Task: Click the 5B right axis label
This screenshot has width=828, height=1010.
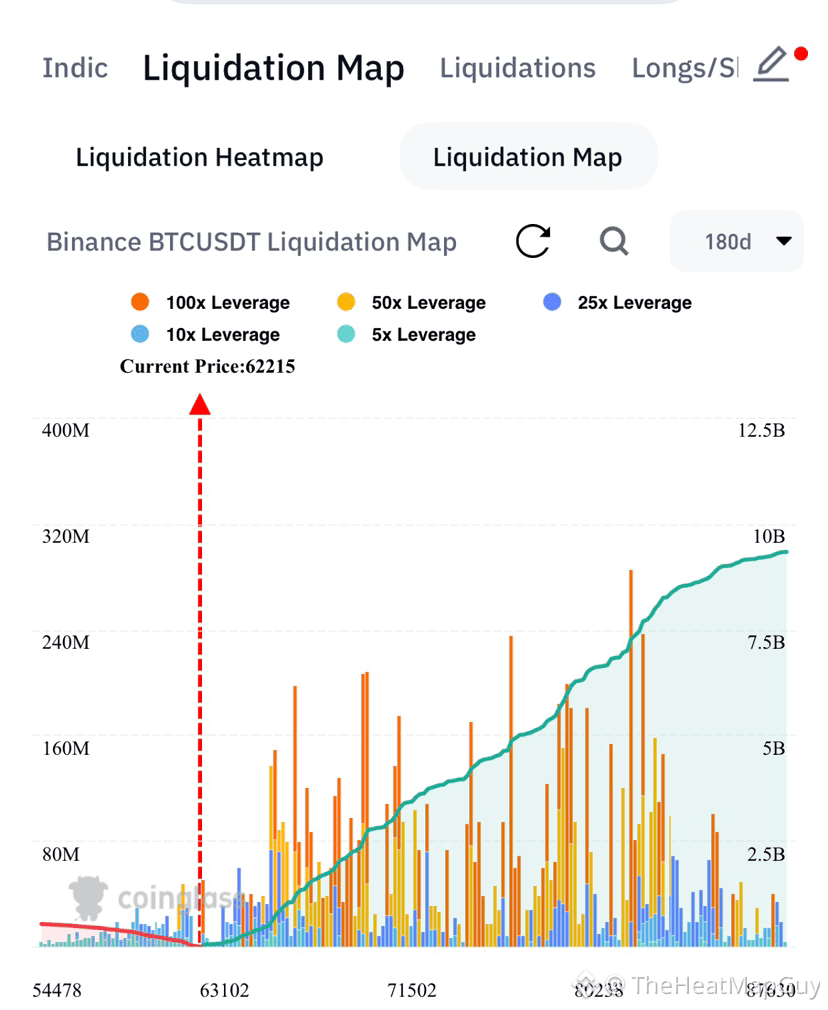Action: pos(774,748)
